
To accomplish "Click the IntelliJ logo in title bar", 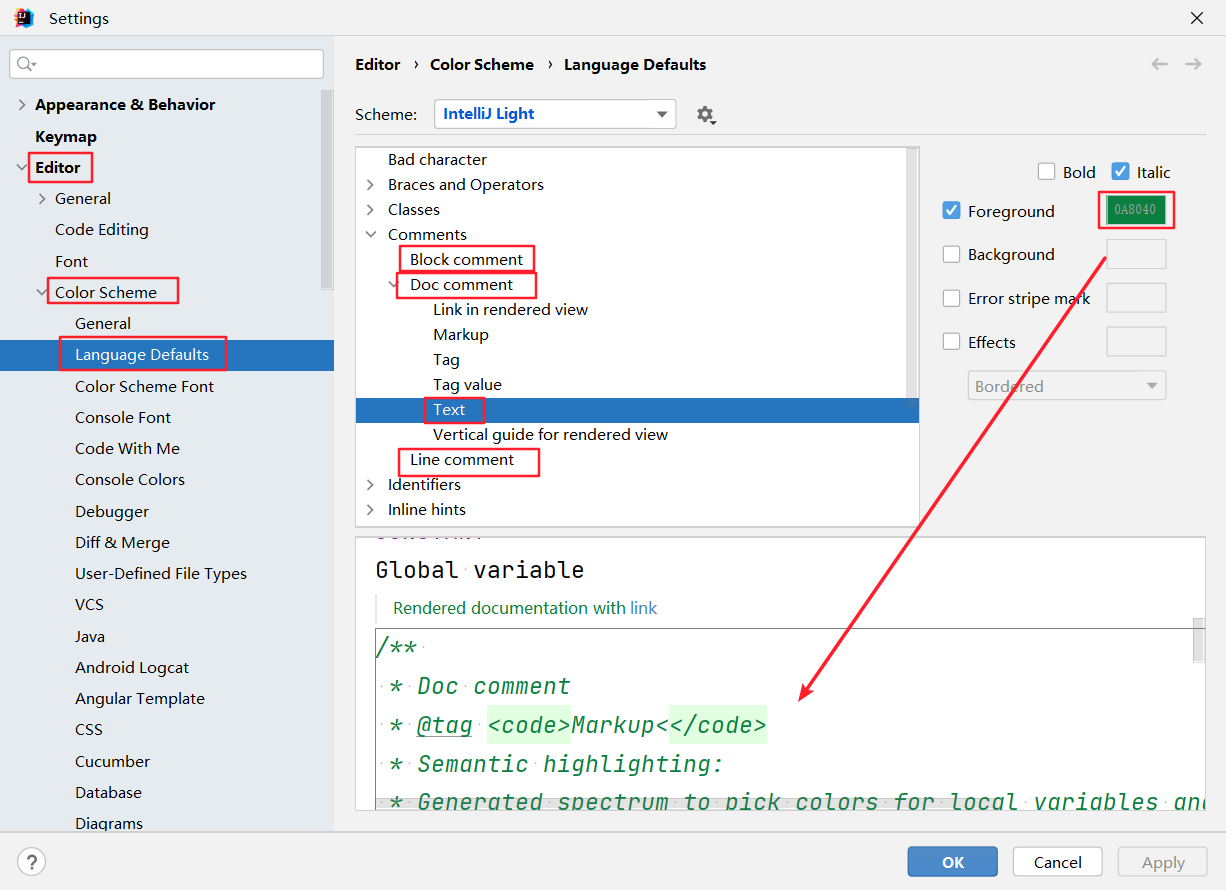I will click(x=24, y=18).
